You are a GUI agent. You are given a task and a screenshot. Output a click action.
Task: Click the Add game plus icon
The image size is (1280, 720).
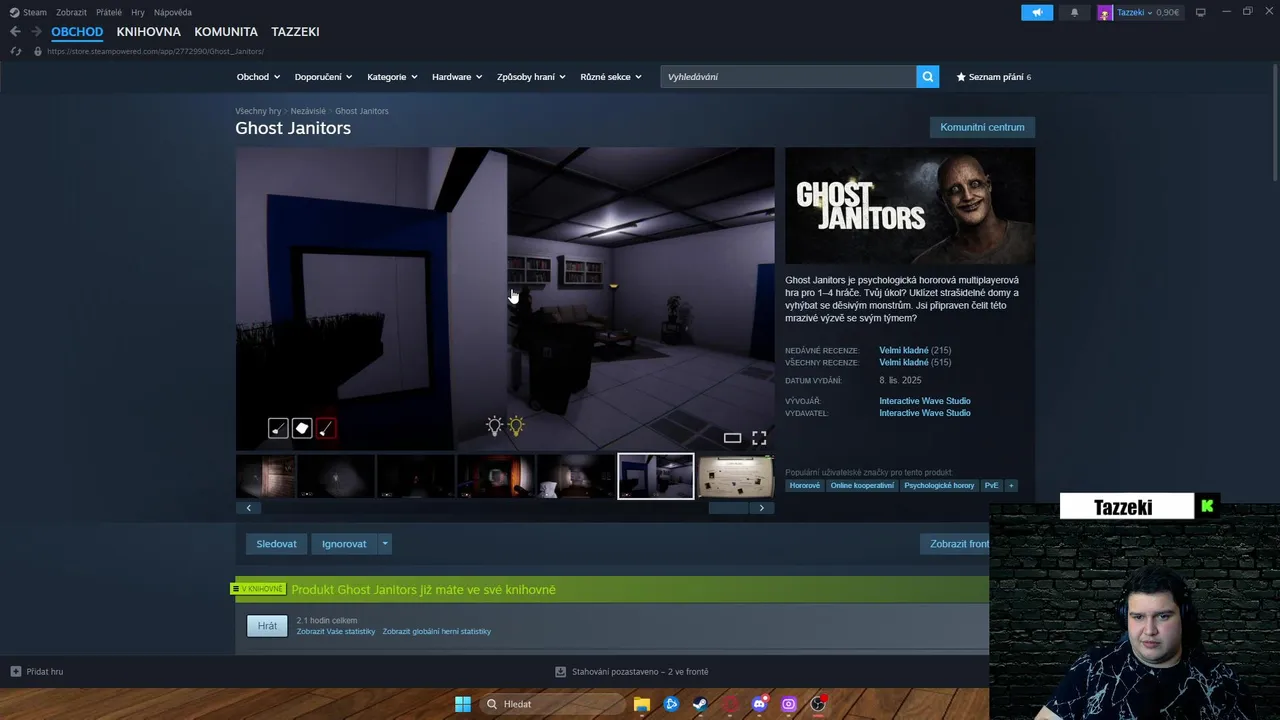(x=15, y=671)
